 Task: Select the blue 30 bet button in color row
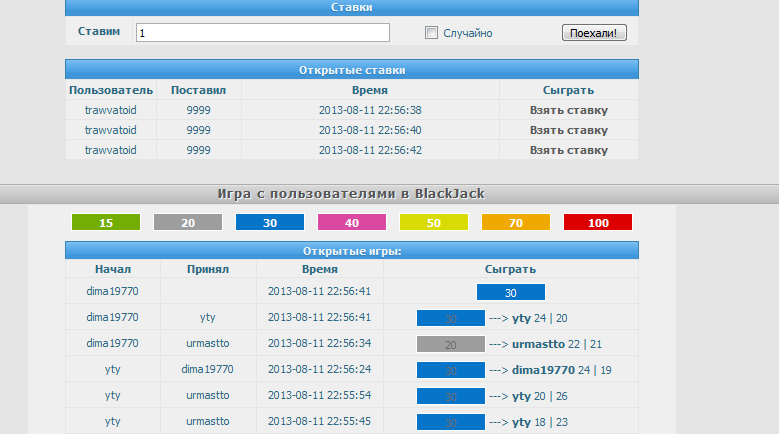tap(270, 222)
